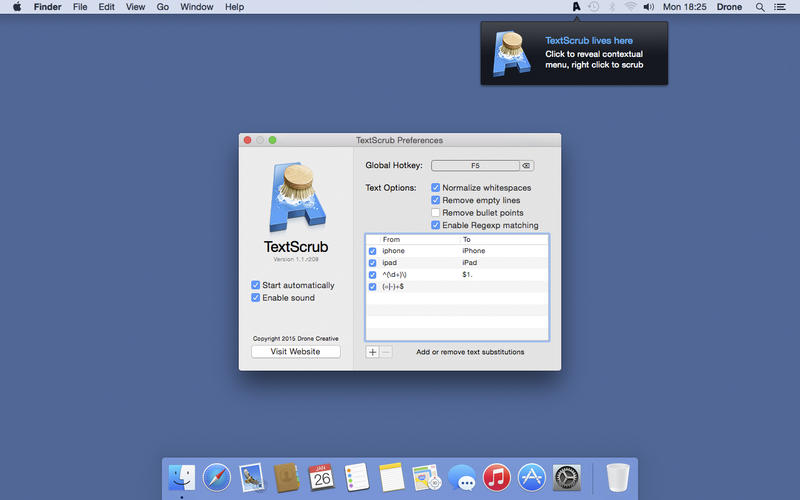Uncheck Start automatically
The image size is (800, 500).
(x=256, y=285)
